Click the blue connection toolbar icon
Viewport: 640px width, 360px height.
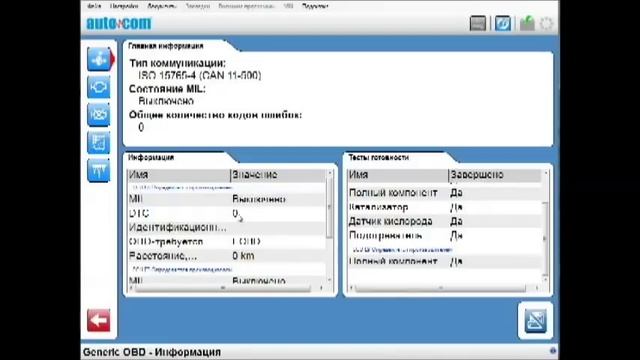502,23
